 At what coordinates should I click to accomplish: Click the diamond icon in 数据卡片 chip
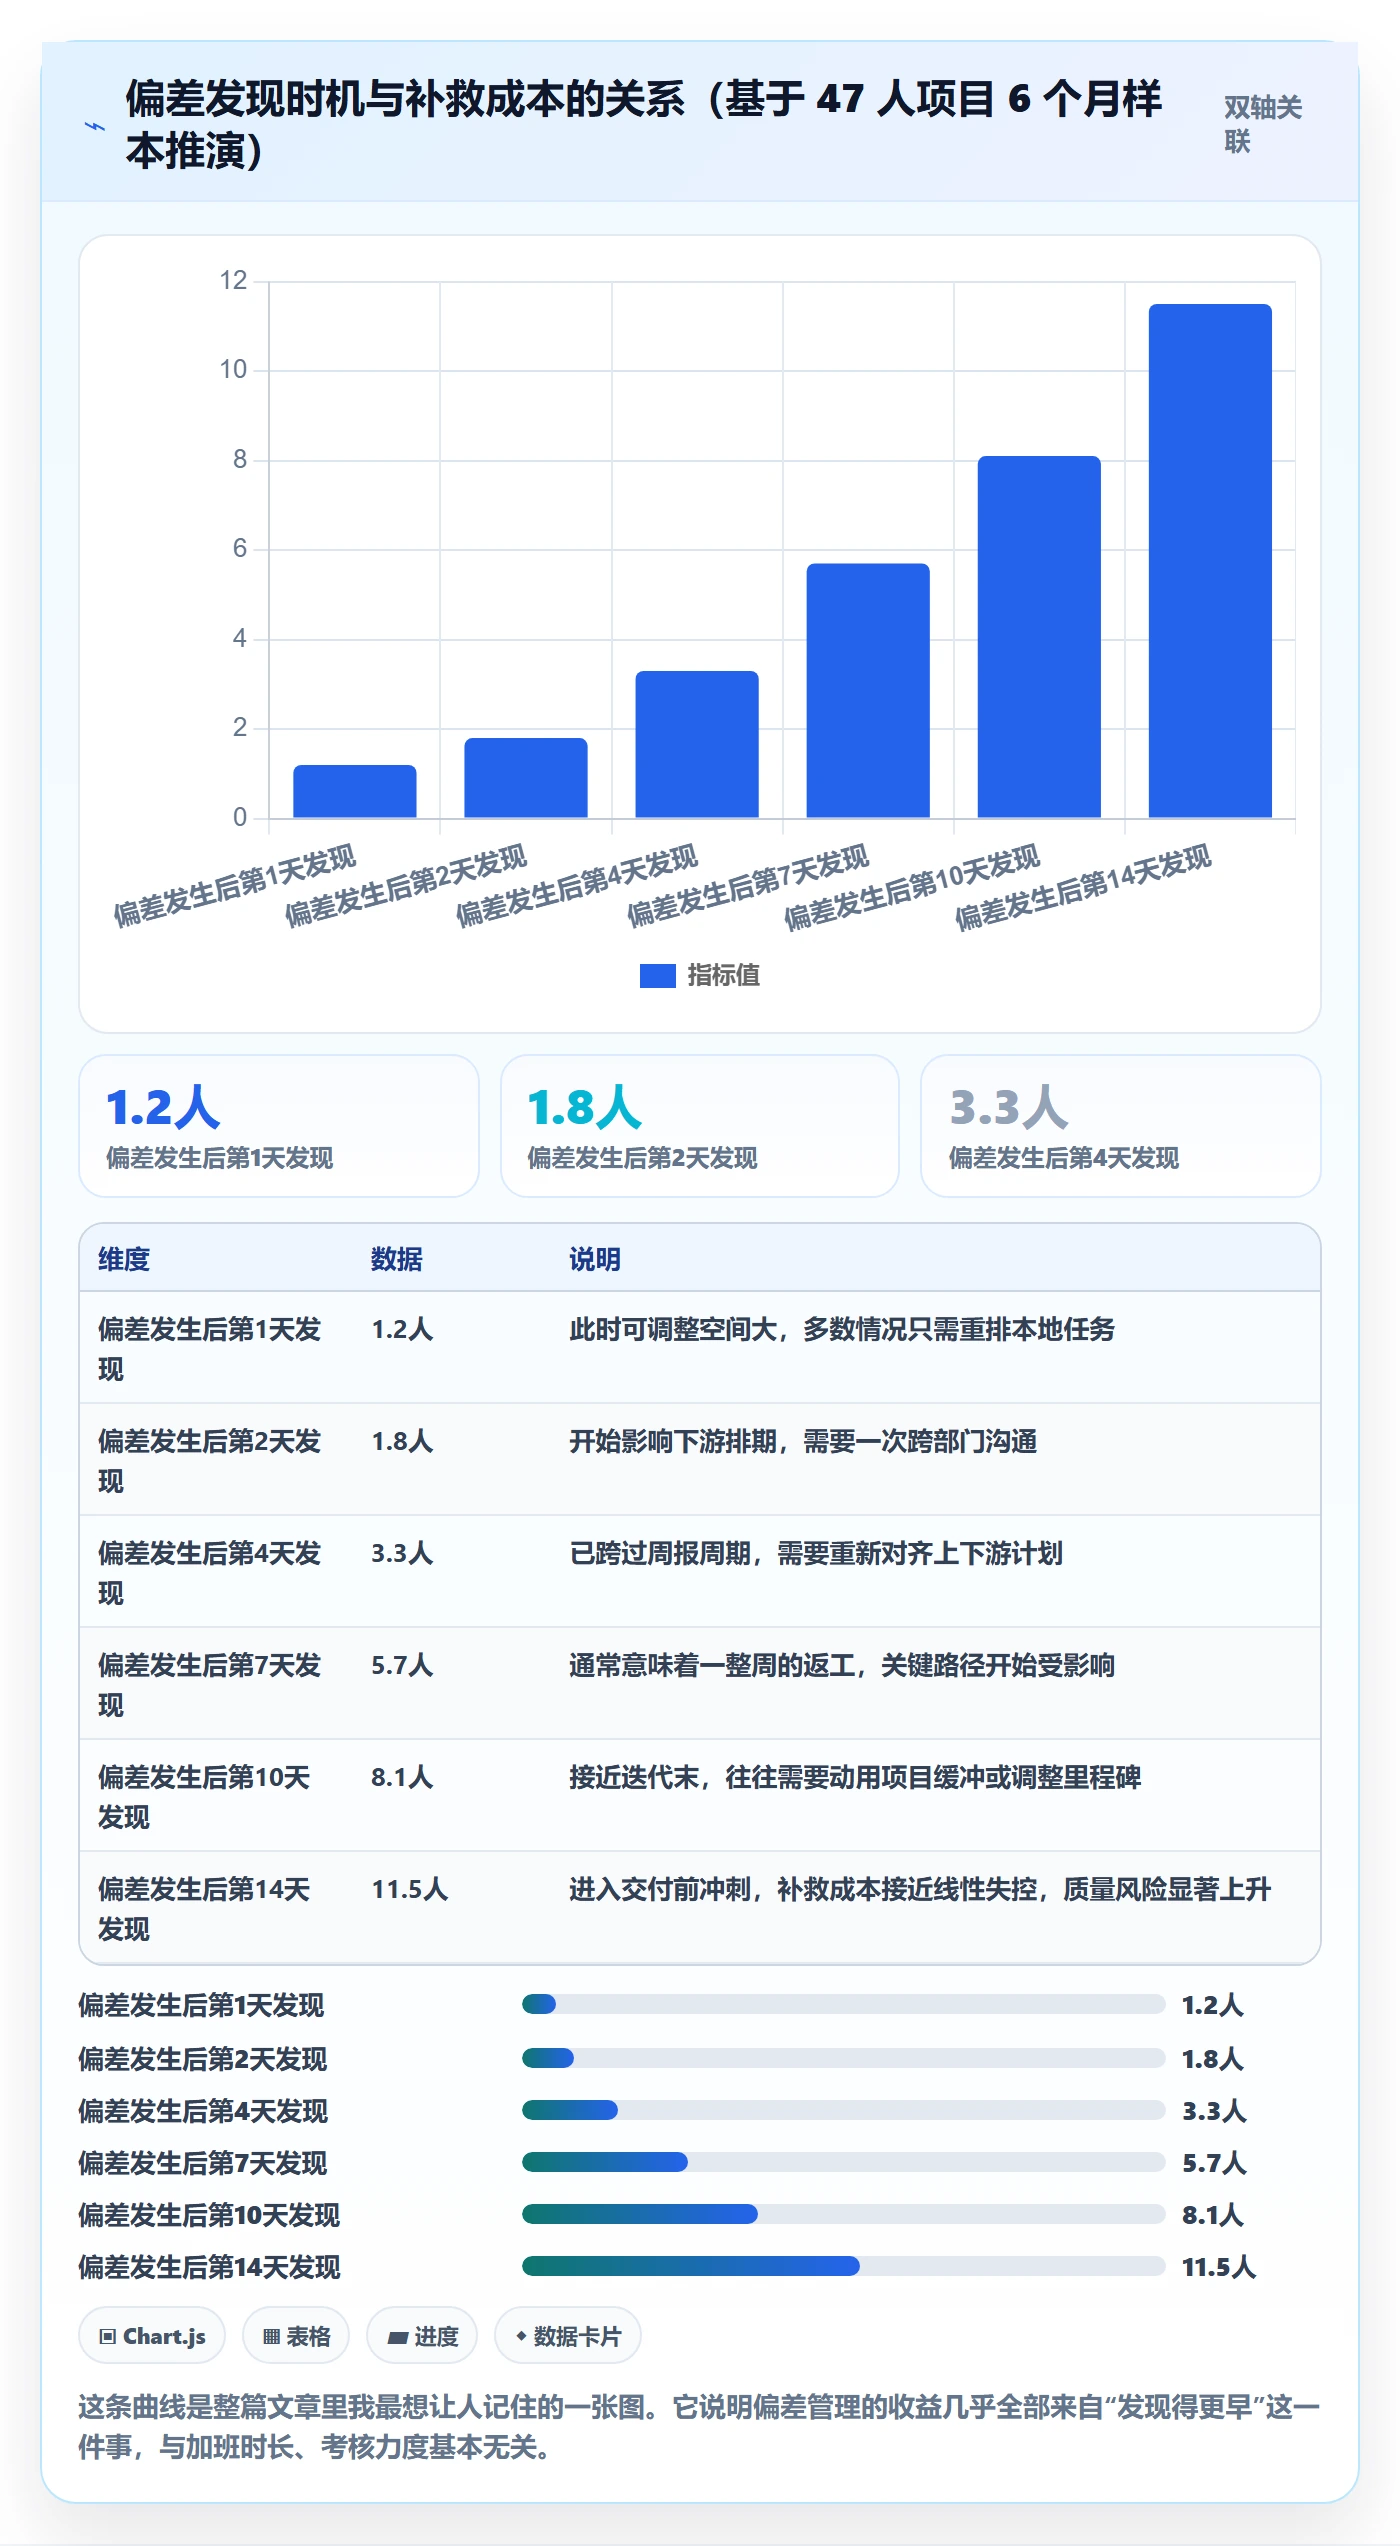pos(521,2337)
